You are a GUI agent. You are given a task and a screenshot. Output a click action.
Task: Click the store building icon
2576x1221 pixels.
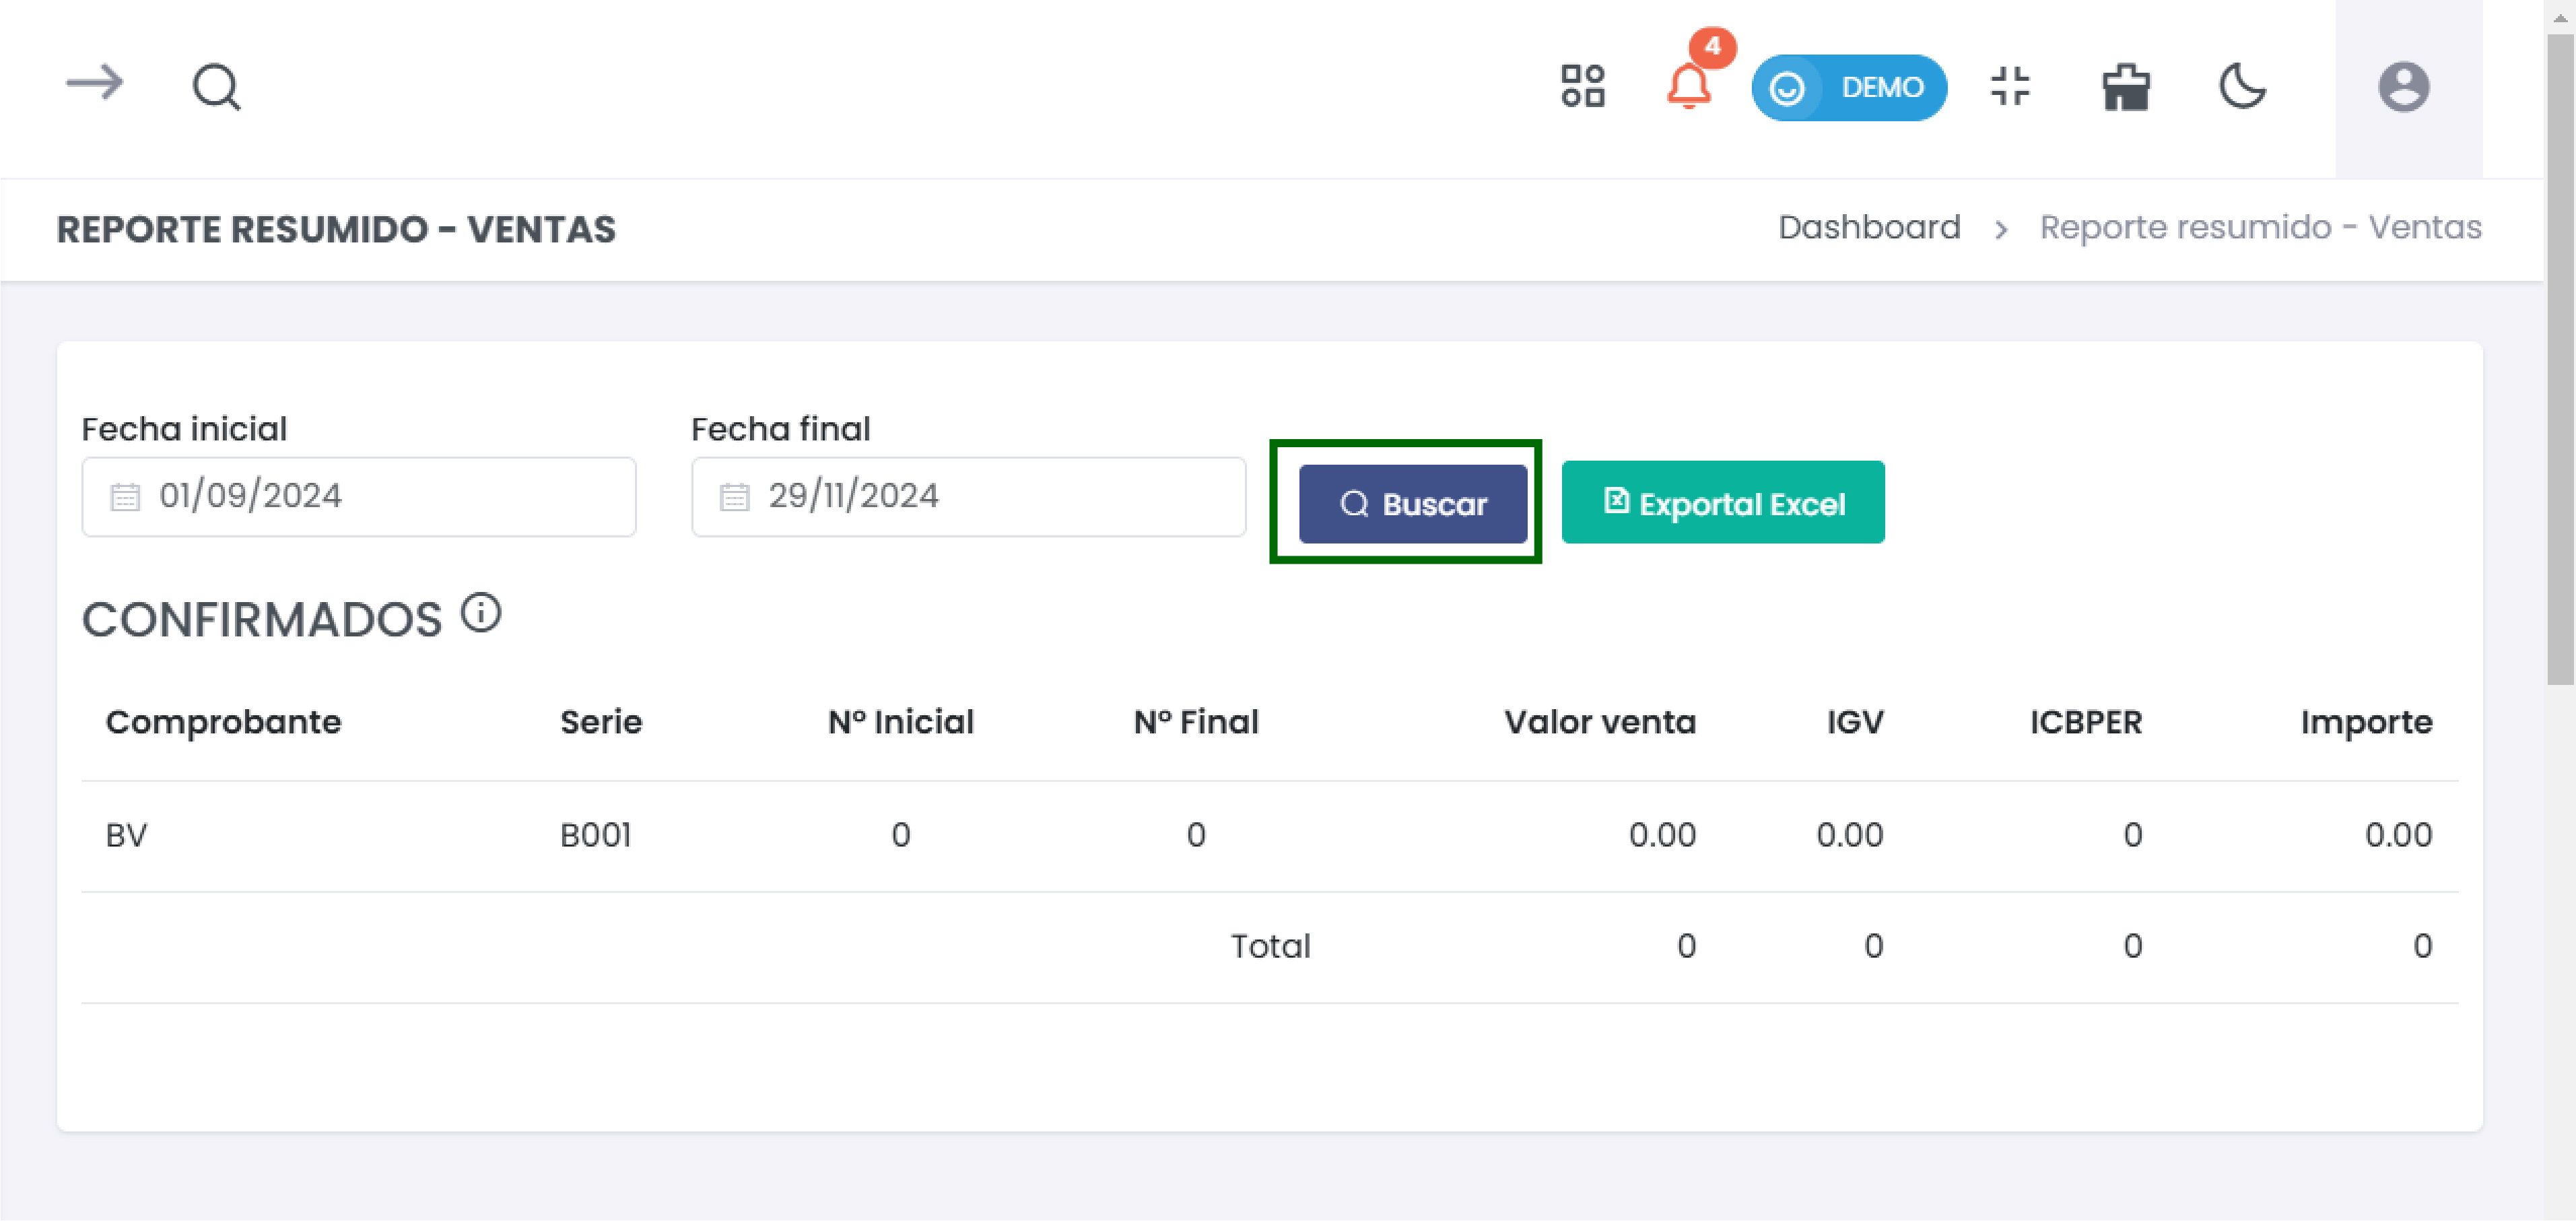[x=2126, y=87]
